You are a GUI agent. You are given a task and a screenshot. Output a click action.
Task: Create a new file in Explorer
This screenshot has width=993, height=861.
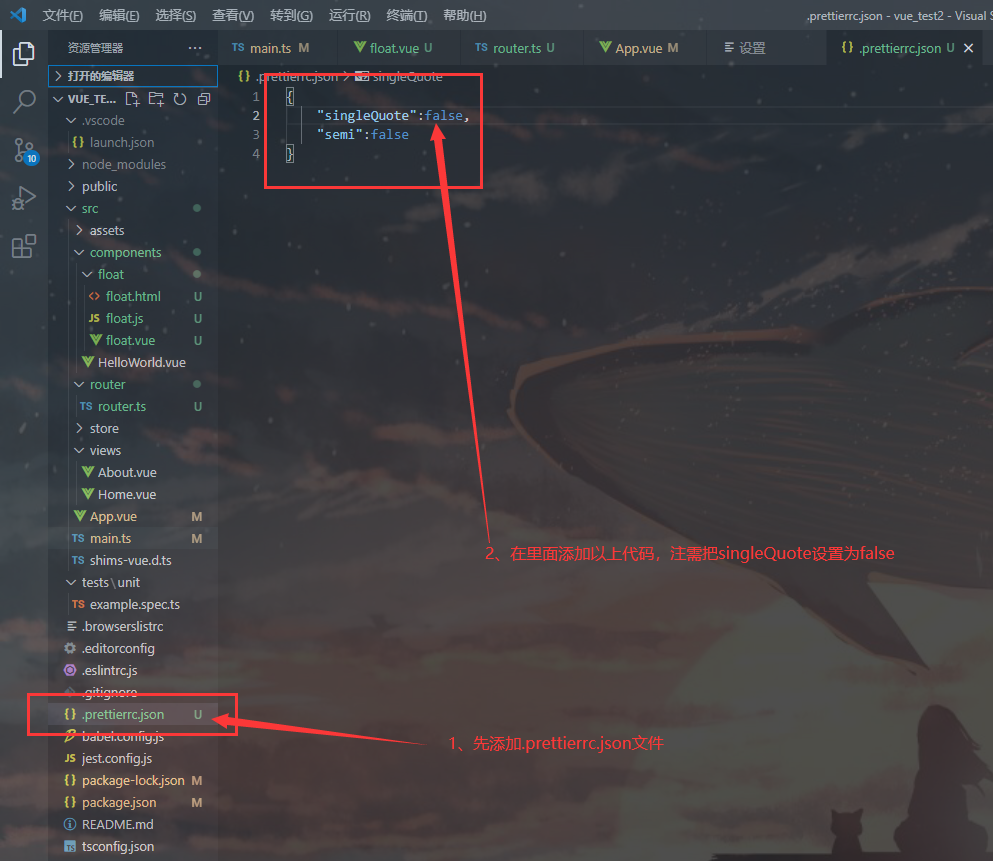[x=131, y=98]
